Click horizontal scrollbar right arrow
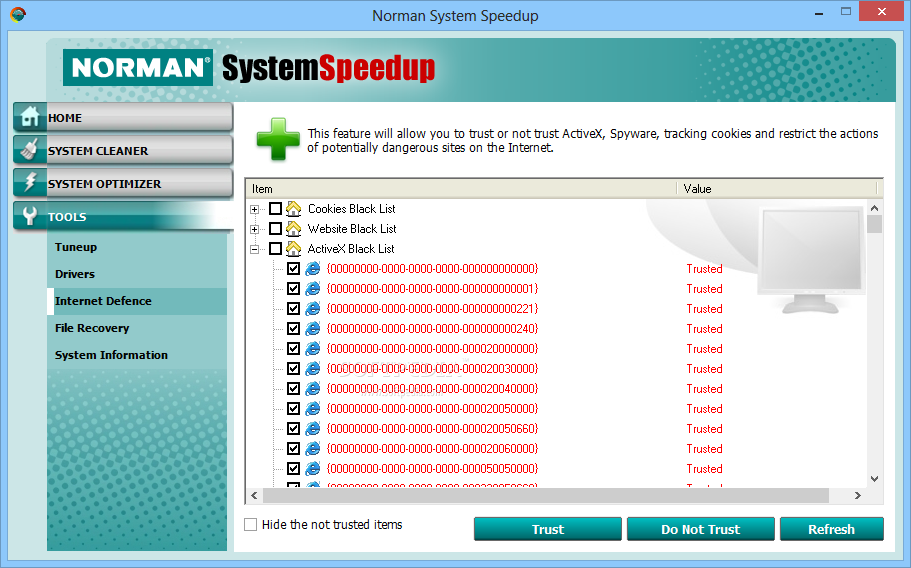The height and width of the screenshot is (568, 911). click(858, 495)
